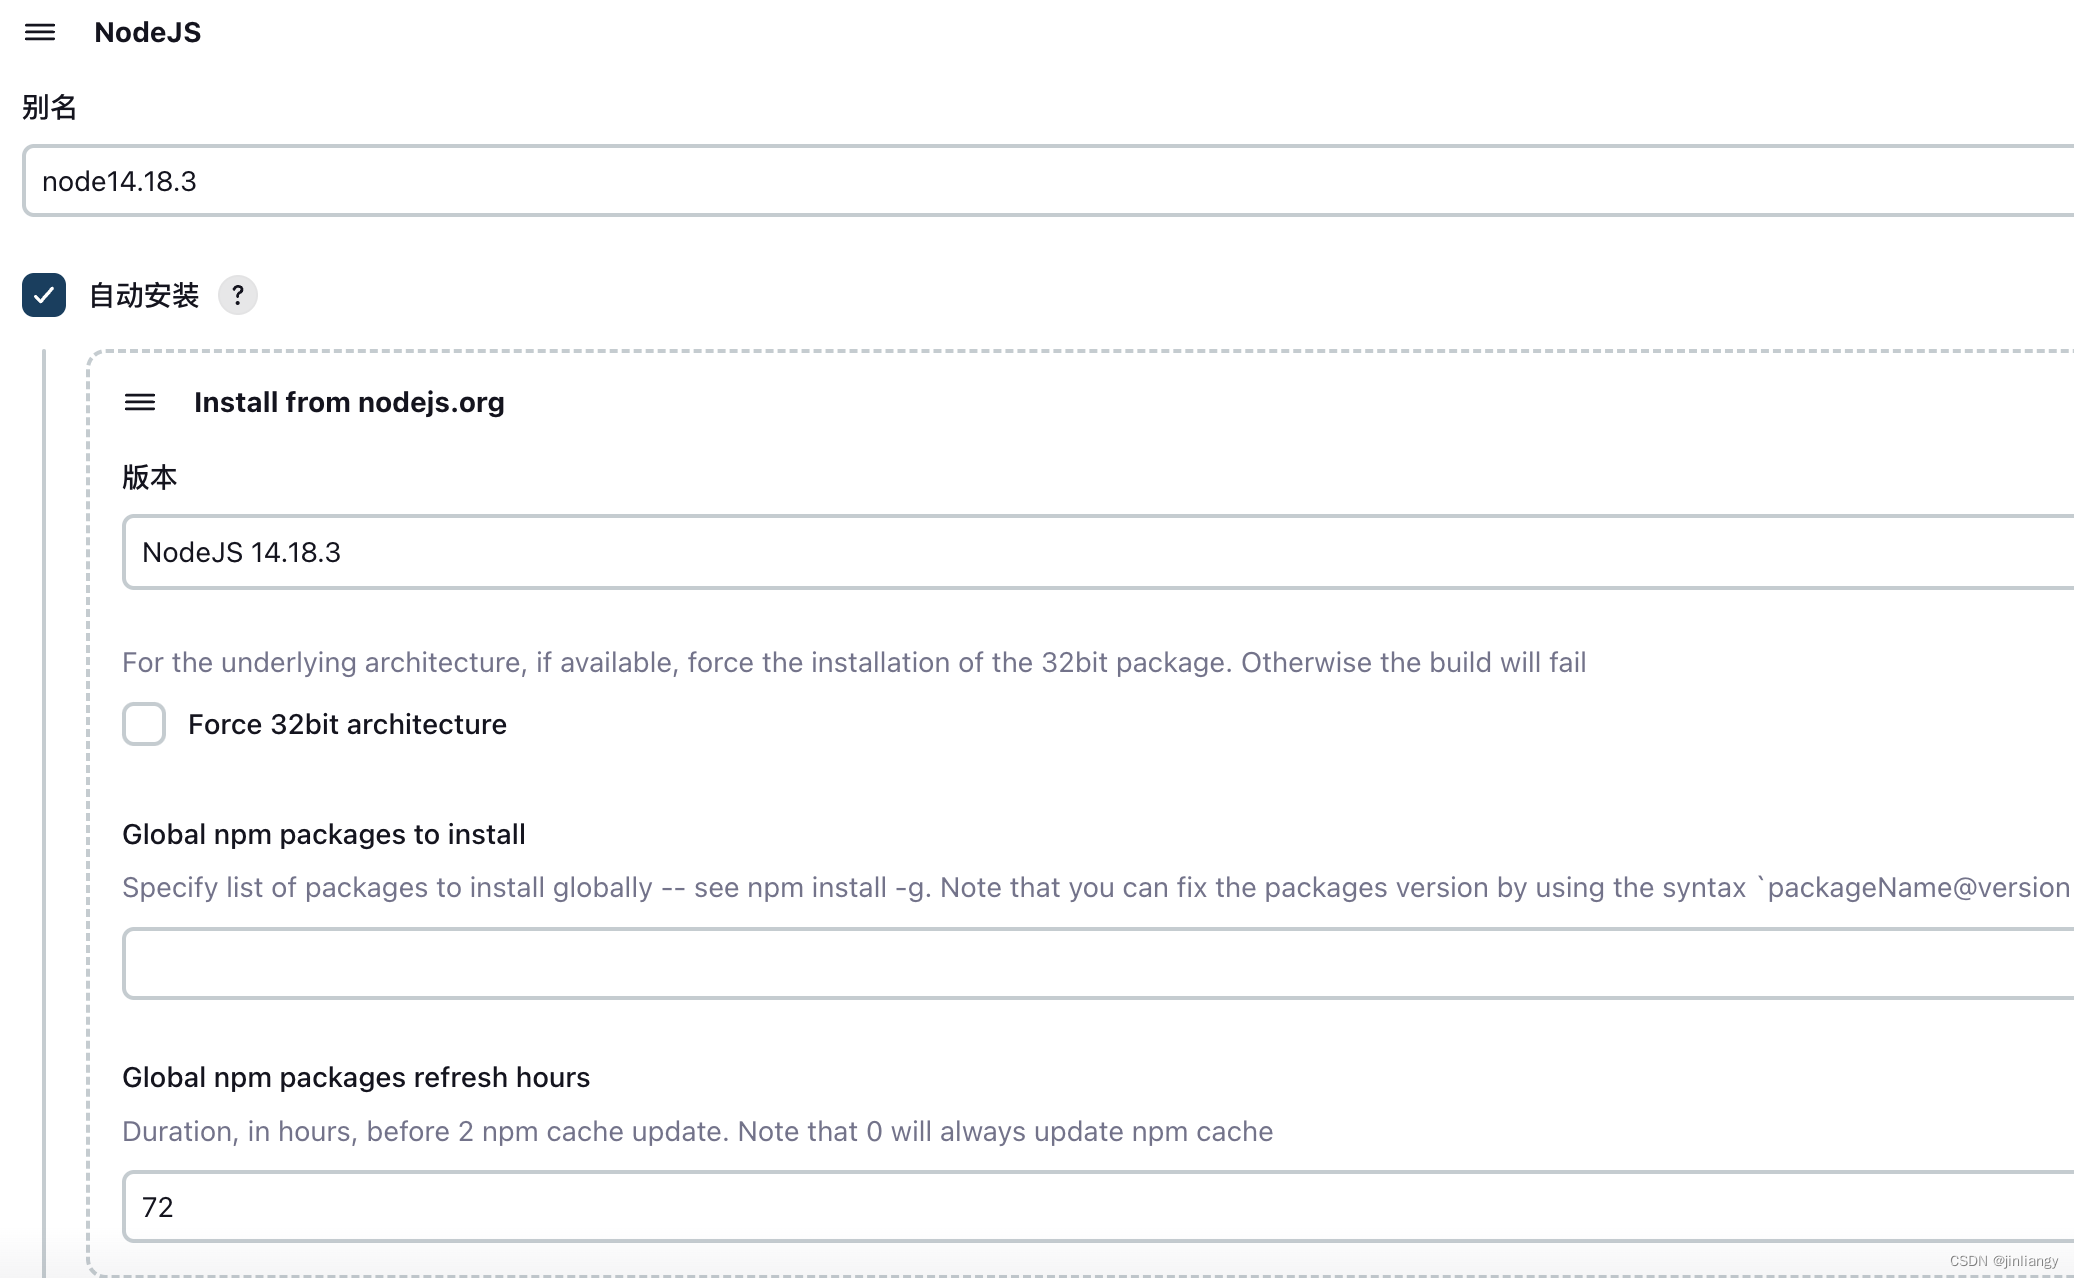This screenshot has height=1278, width=2074.
Task: Click the drag handle beside NodeJS heading
Action: point(40,32)
